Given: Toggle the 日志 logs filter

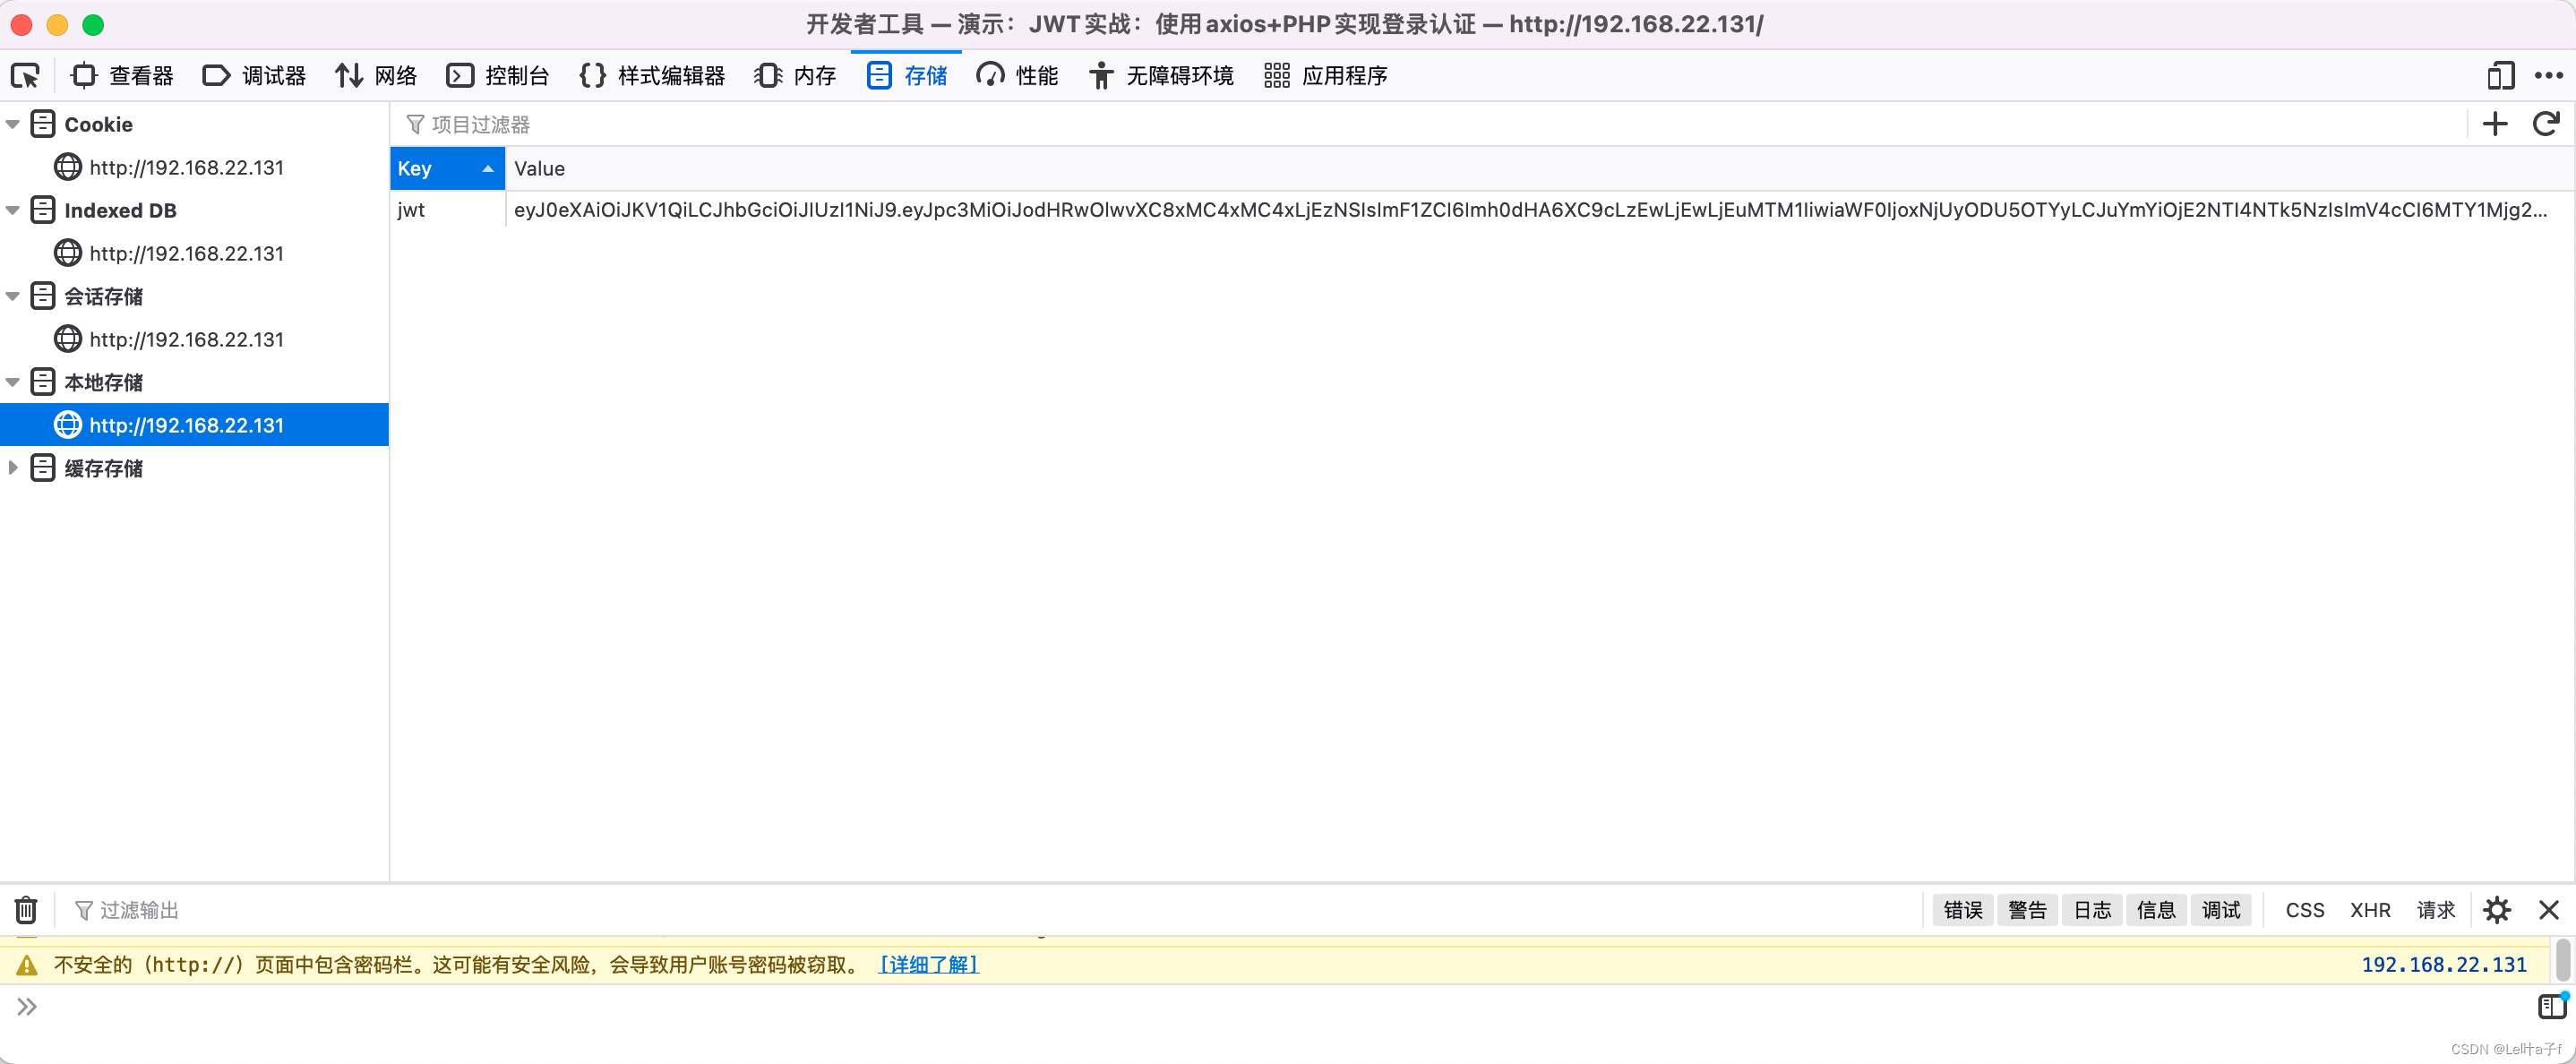Looking at the screenshot, I should 2092,910.
